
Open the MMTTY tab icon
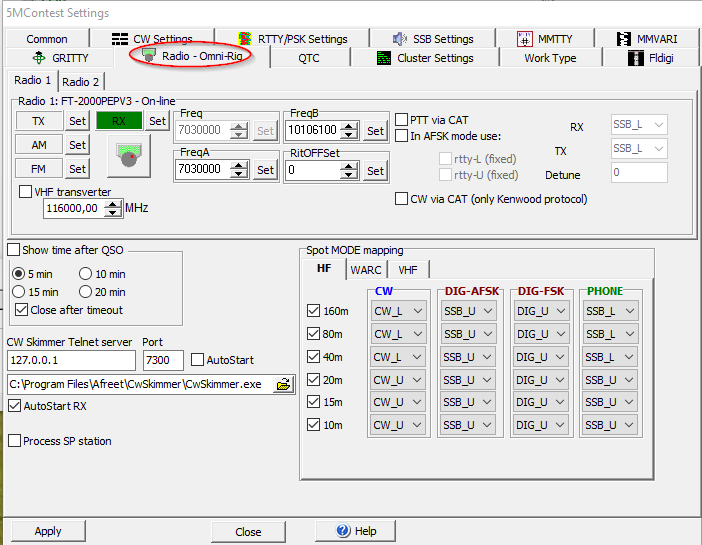click(x=524, y=39)
